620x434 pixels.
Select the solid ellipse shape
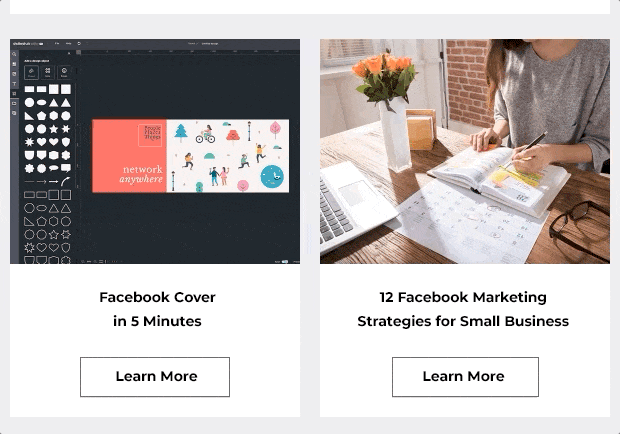point(41,103)
